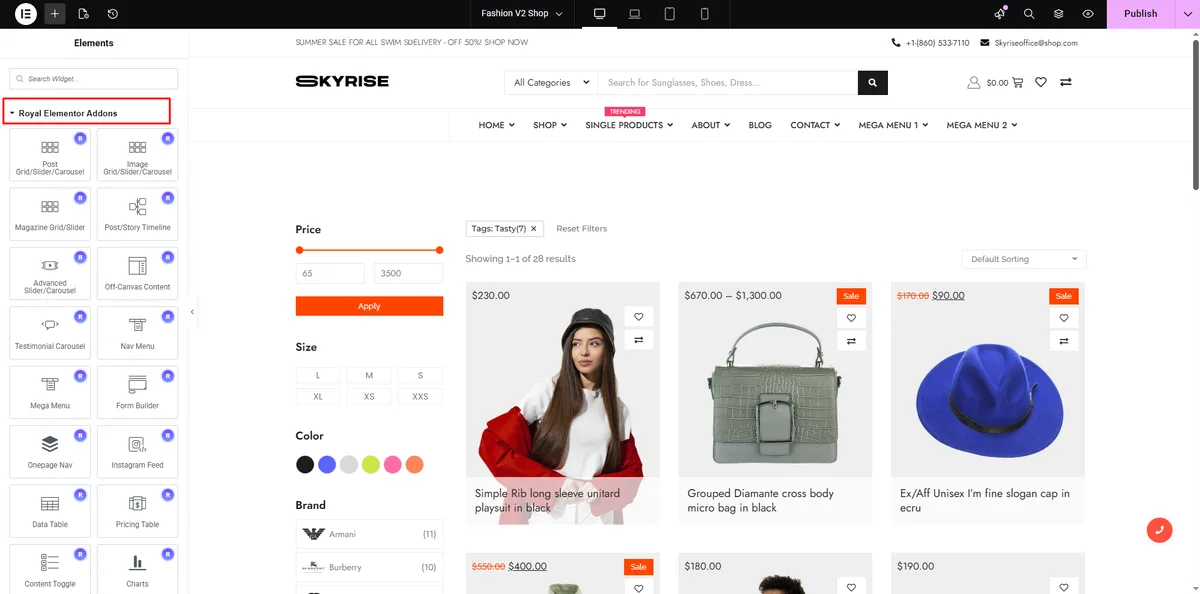Open the What's New megaphone icon
The width and height of the screenshot is (1200, 594).
(x=1000, y=14)
